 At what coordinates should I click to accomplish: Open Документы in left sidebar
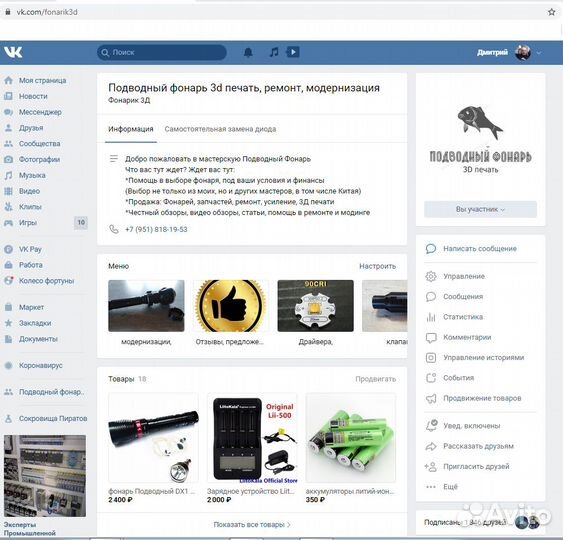[31, 339]
